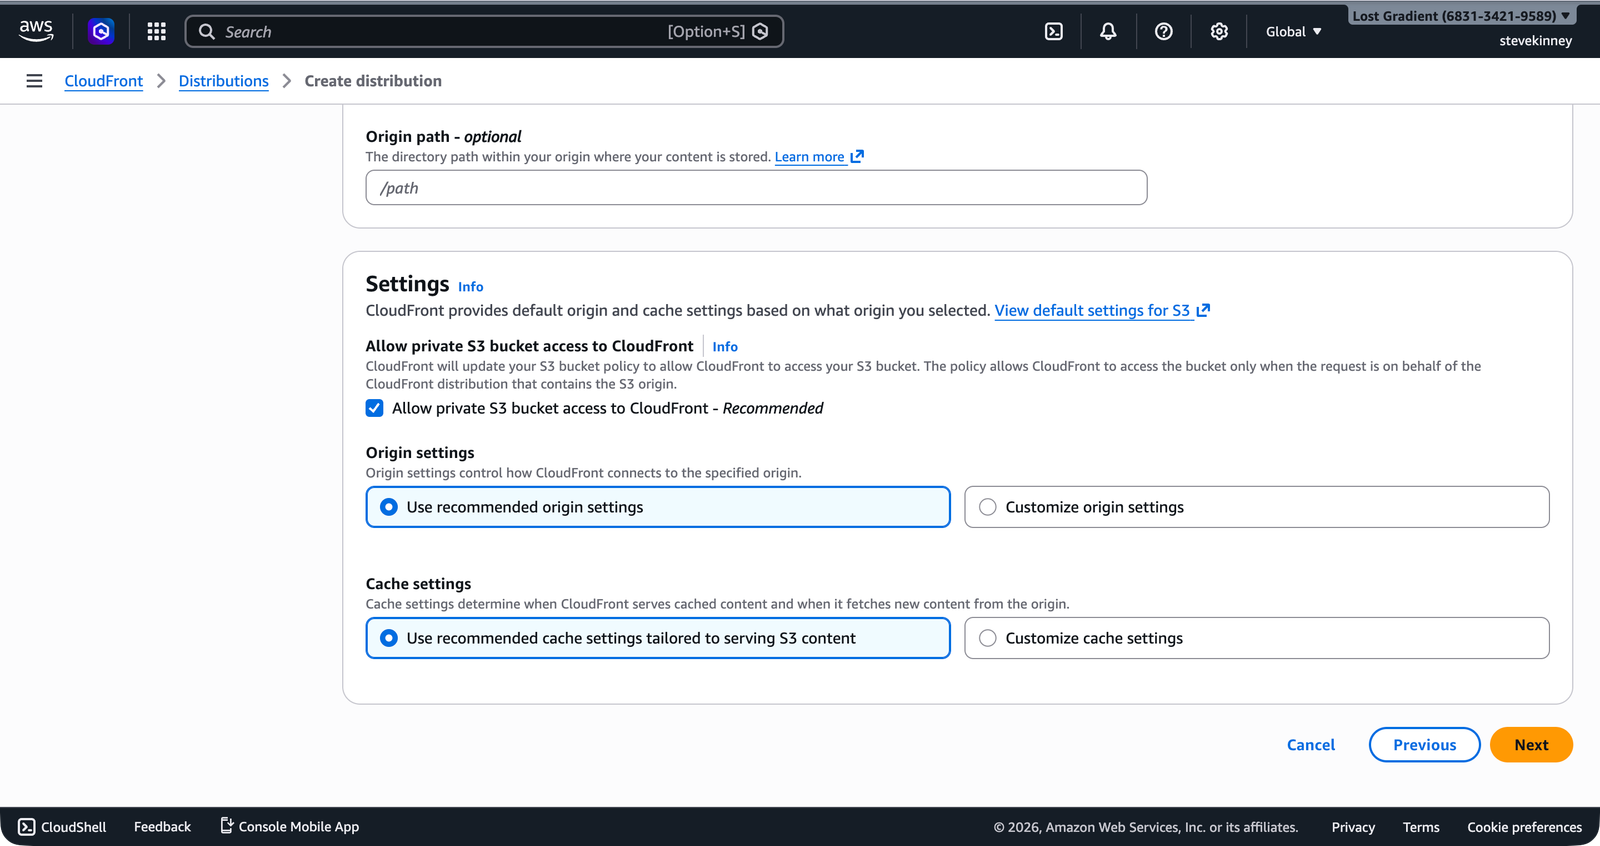
Task: Toggle Allow private S3 bucket access checkbox
Action: point(375,408)
